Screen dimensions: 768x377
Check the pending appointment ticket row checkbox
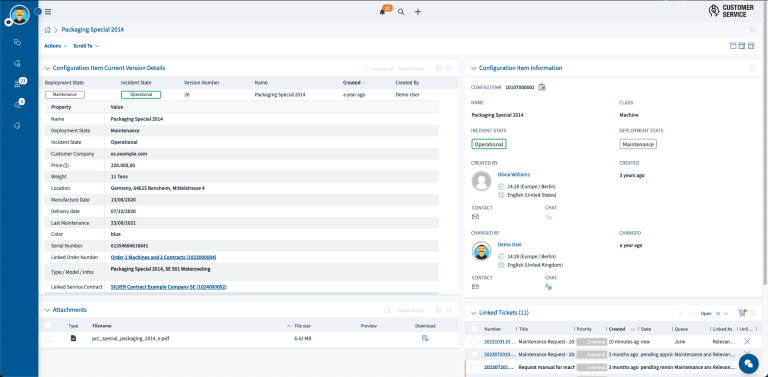pyautogui.click(x=474, y=354)
